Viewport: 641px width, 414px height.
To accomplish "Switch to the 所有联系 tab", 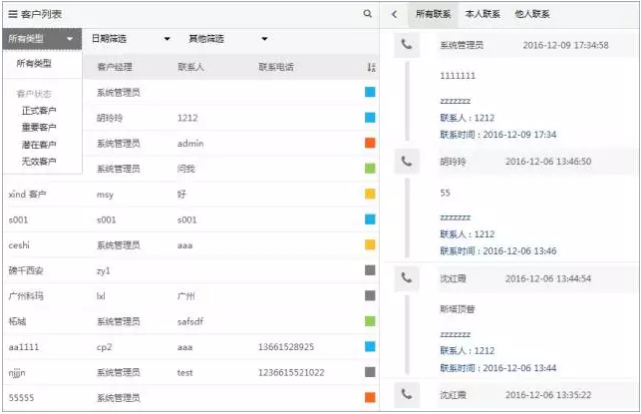I will pyautogui.click(x=433, y=14).
